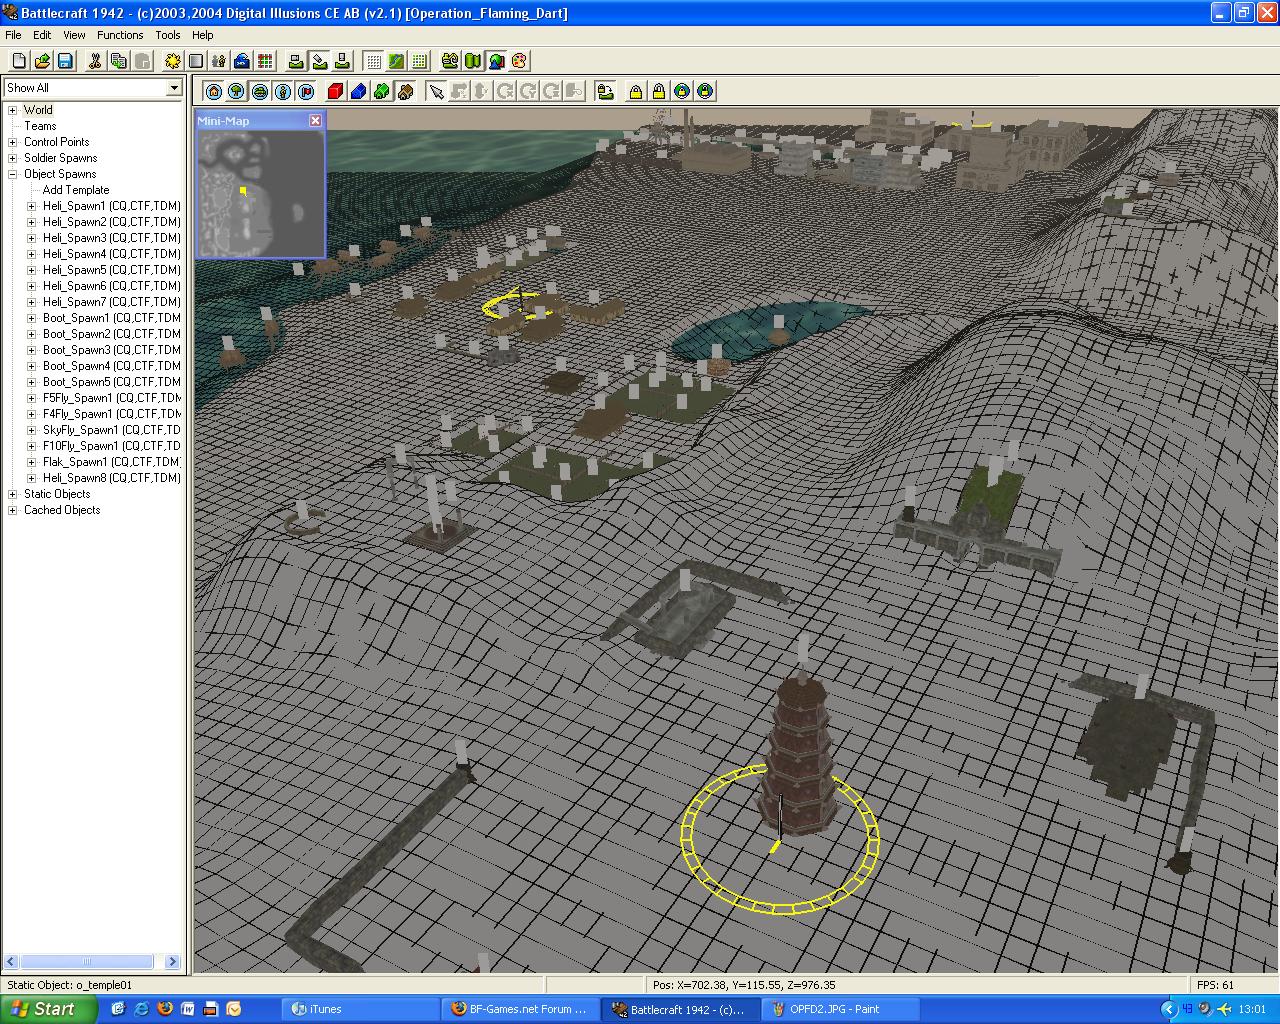Open the Tools menu
The image size is (1280, 1024).
click(x=168, y=35)
